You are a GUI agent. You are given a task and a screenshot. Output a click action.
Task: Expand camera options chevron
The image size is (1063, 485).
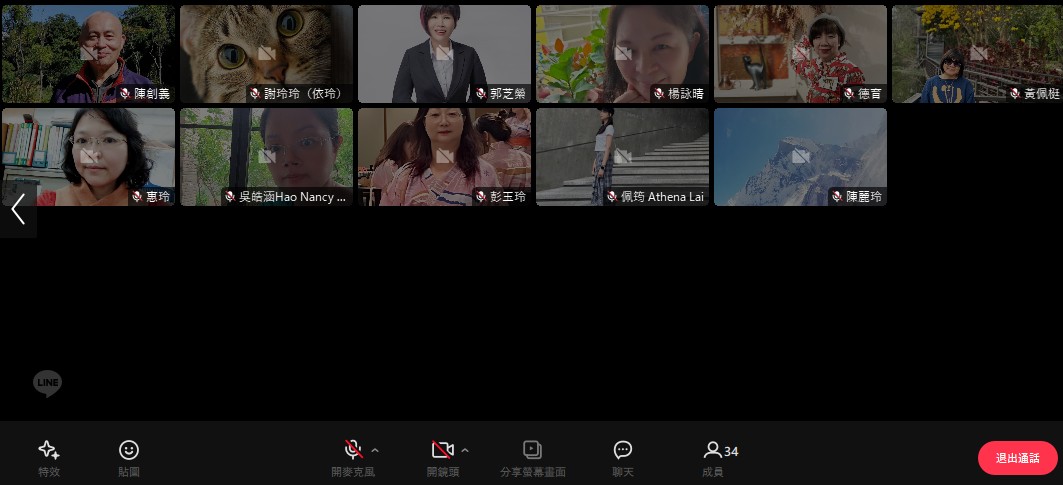pos(465,450)
